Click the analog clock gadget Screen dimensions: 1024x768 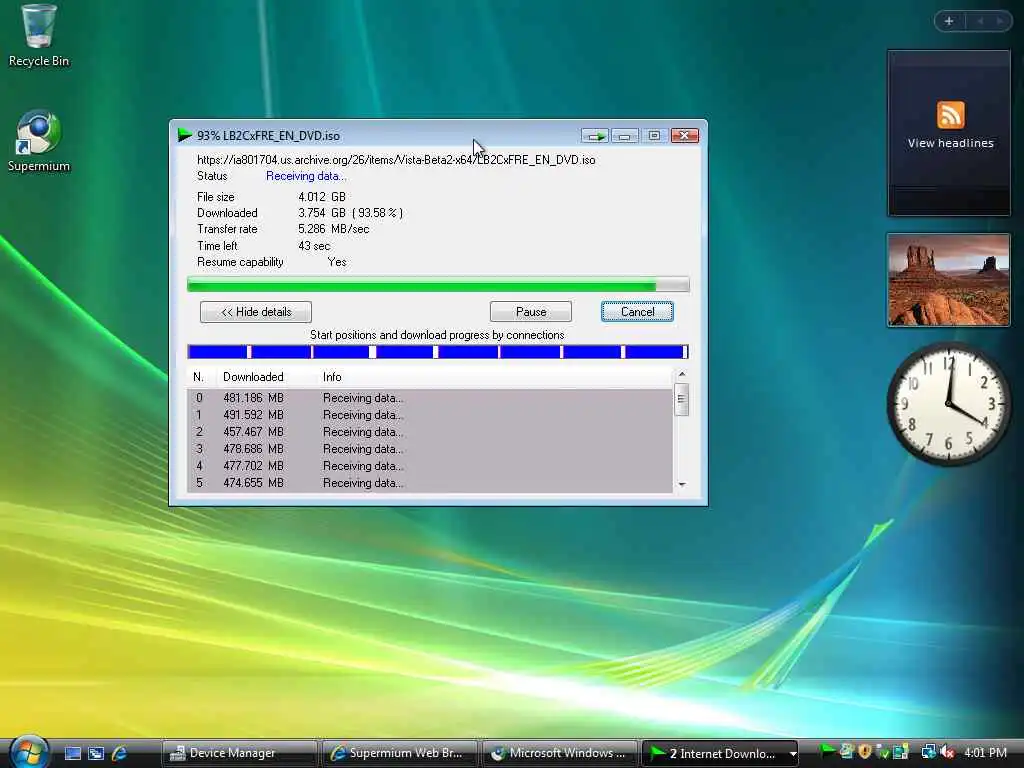pos(949,404)
